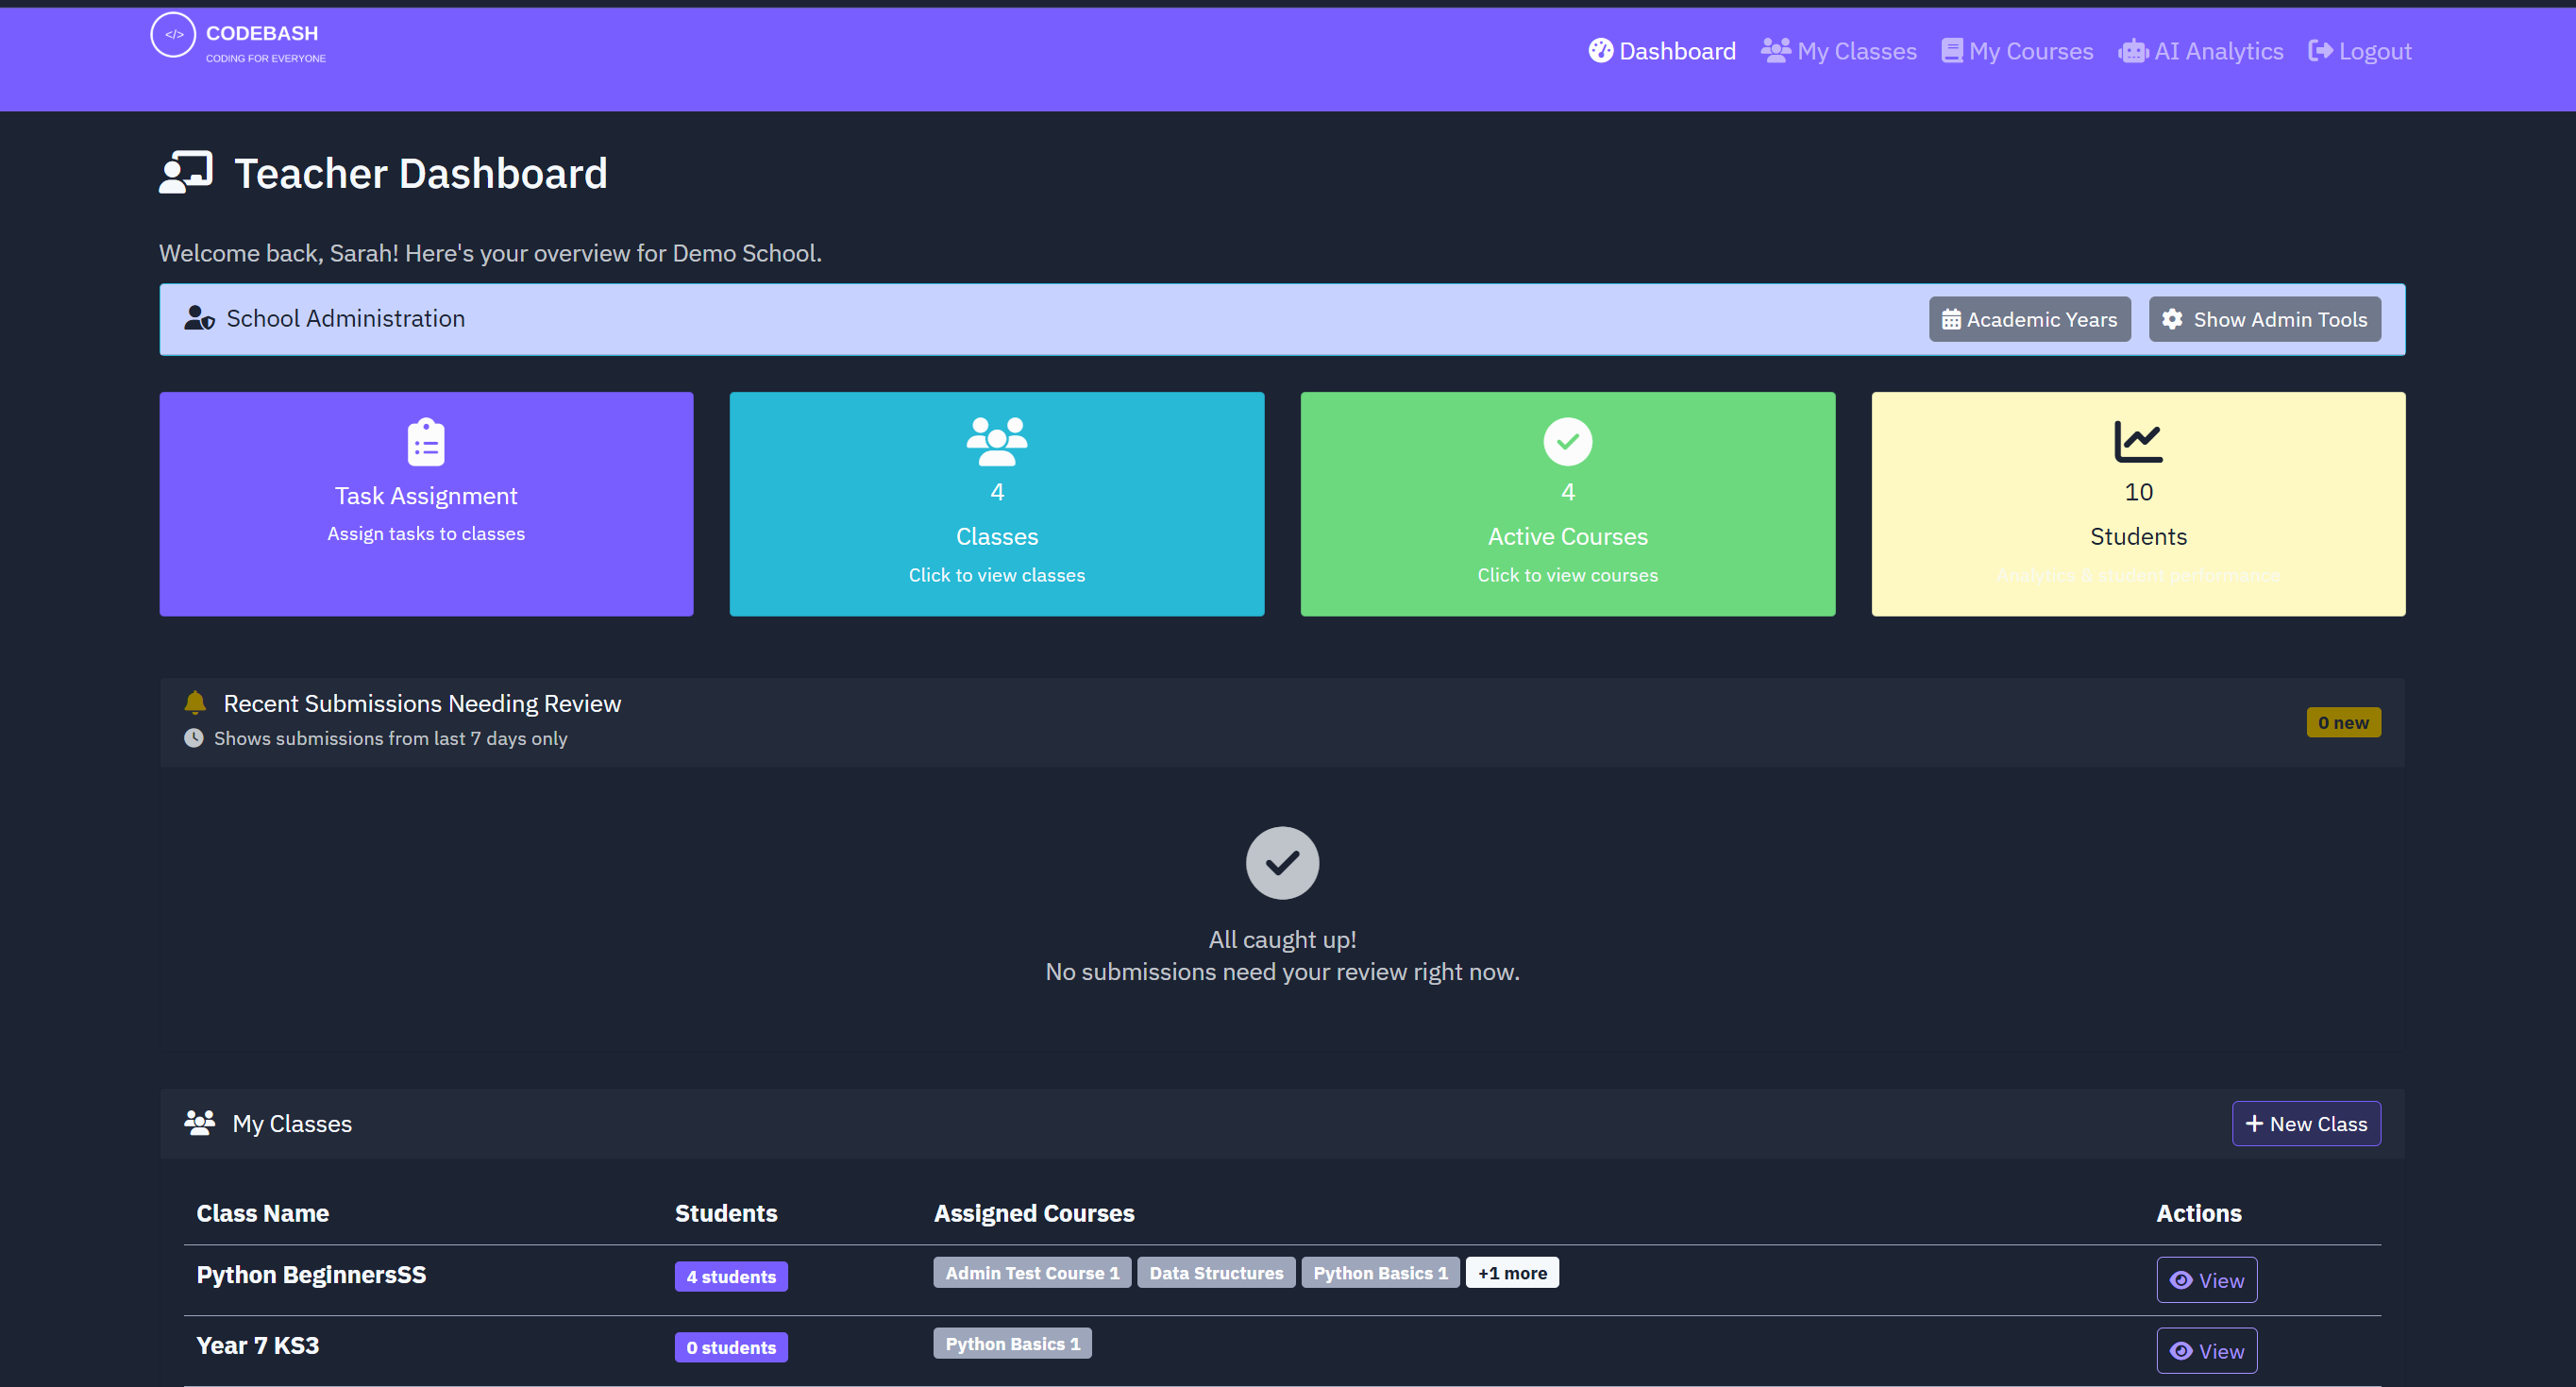
Task: Click the Students column header
Action: [726, 1214]
